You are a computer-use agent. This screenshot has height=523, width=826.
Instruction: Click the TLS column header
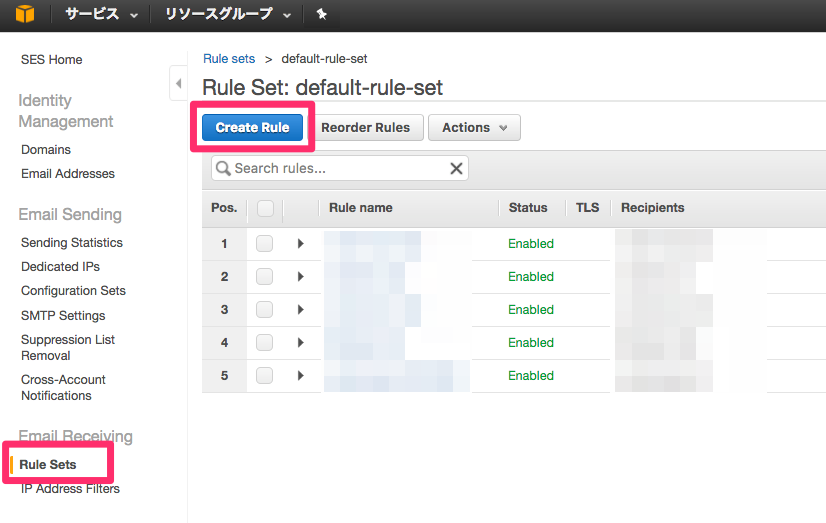(x=587, y=208)
